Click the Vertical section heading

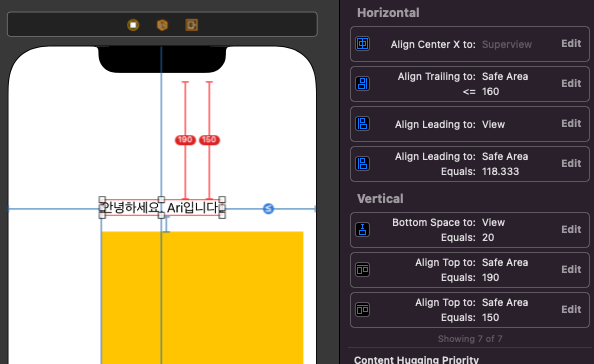380,199
